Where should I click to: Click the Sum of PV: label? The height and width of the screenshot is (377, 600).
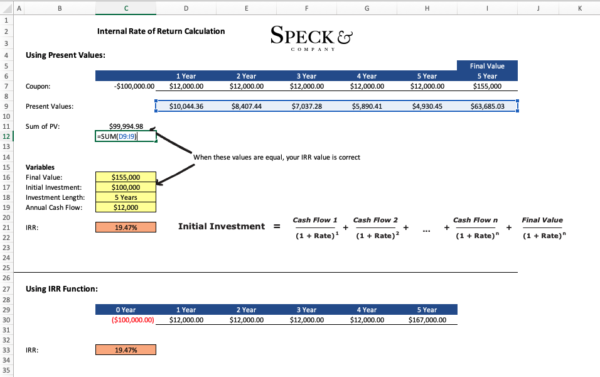pos(42,126)
